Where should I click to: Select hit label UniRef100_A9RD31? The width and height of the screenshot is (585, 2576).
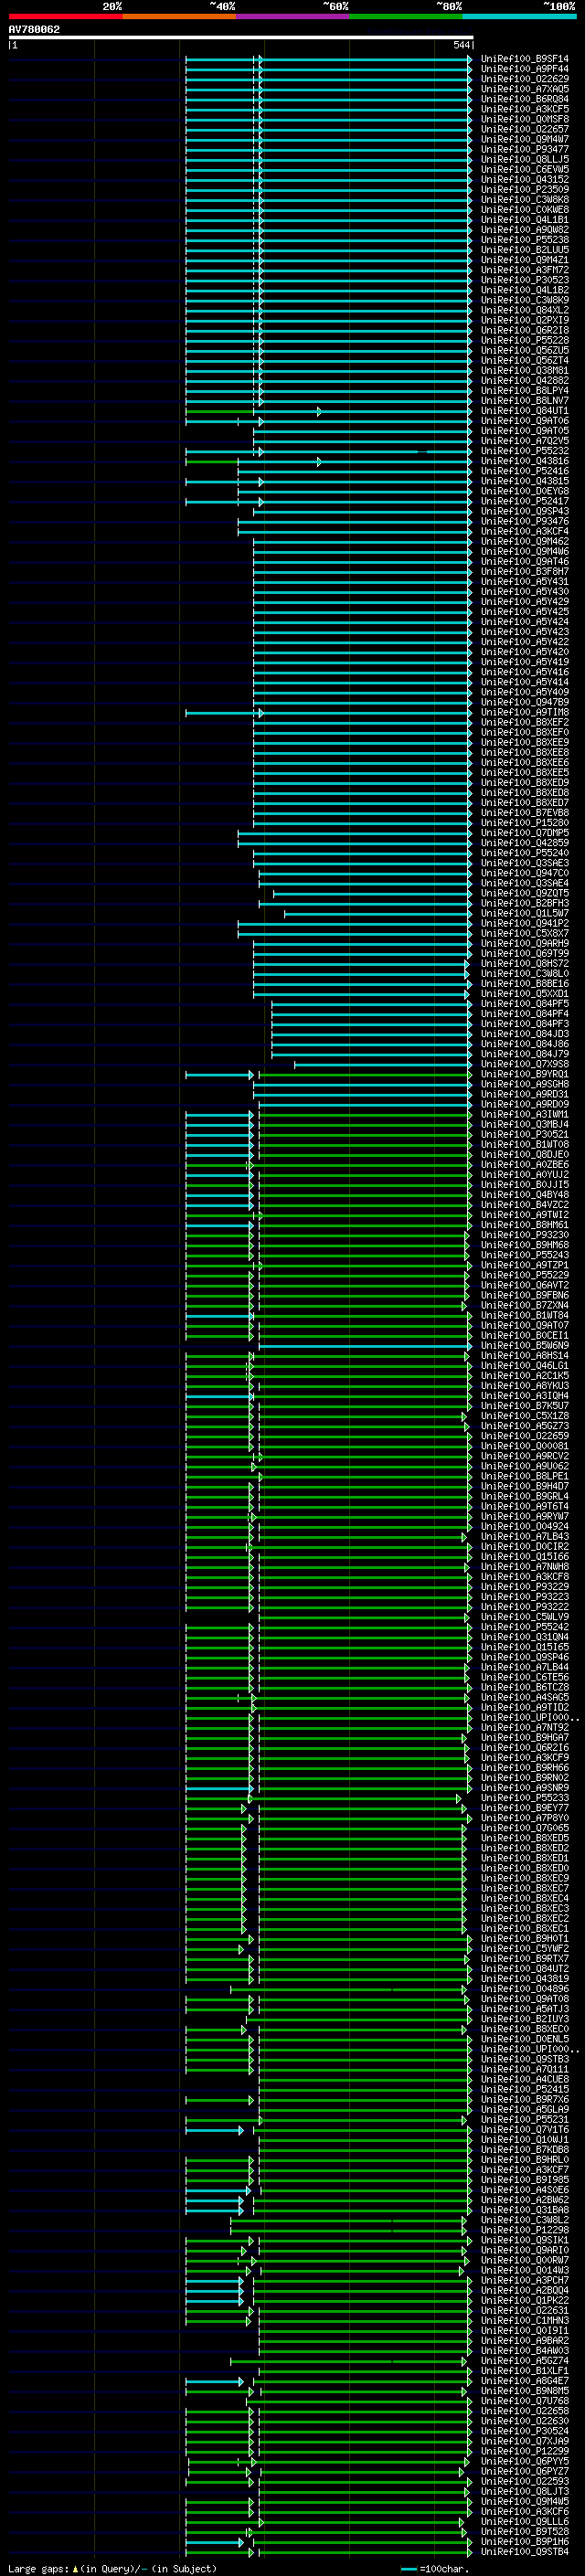(x=525, y=1094)
